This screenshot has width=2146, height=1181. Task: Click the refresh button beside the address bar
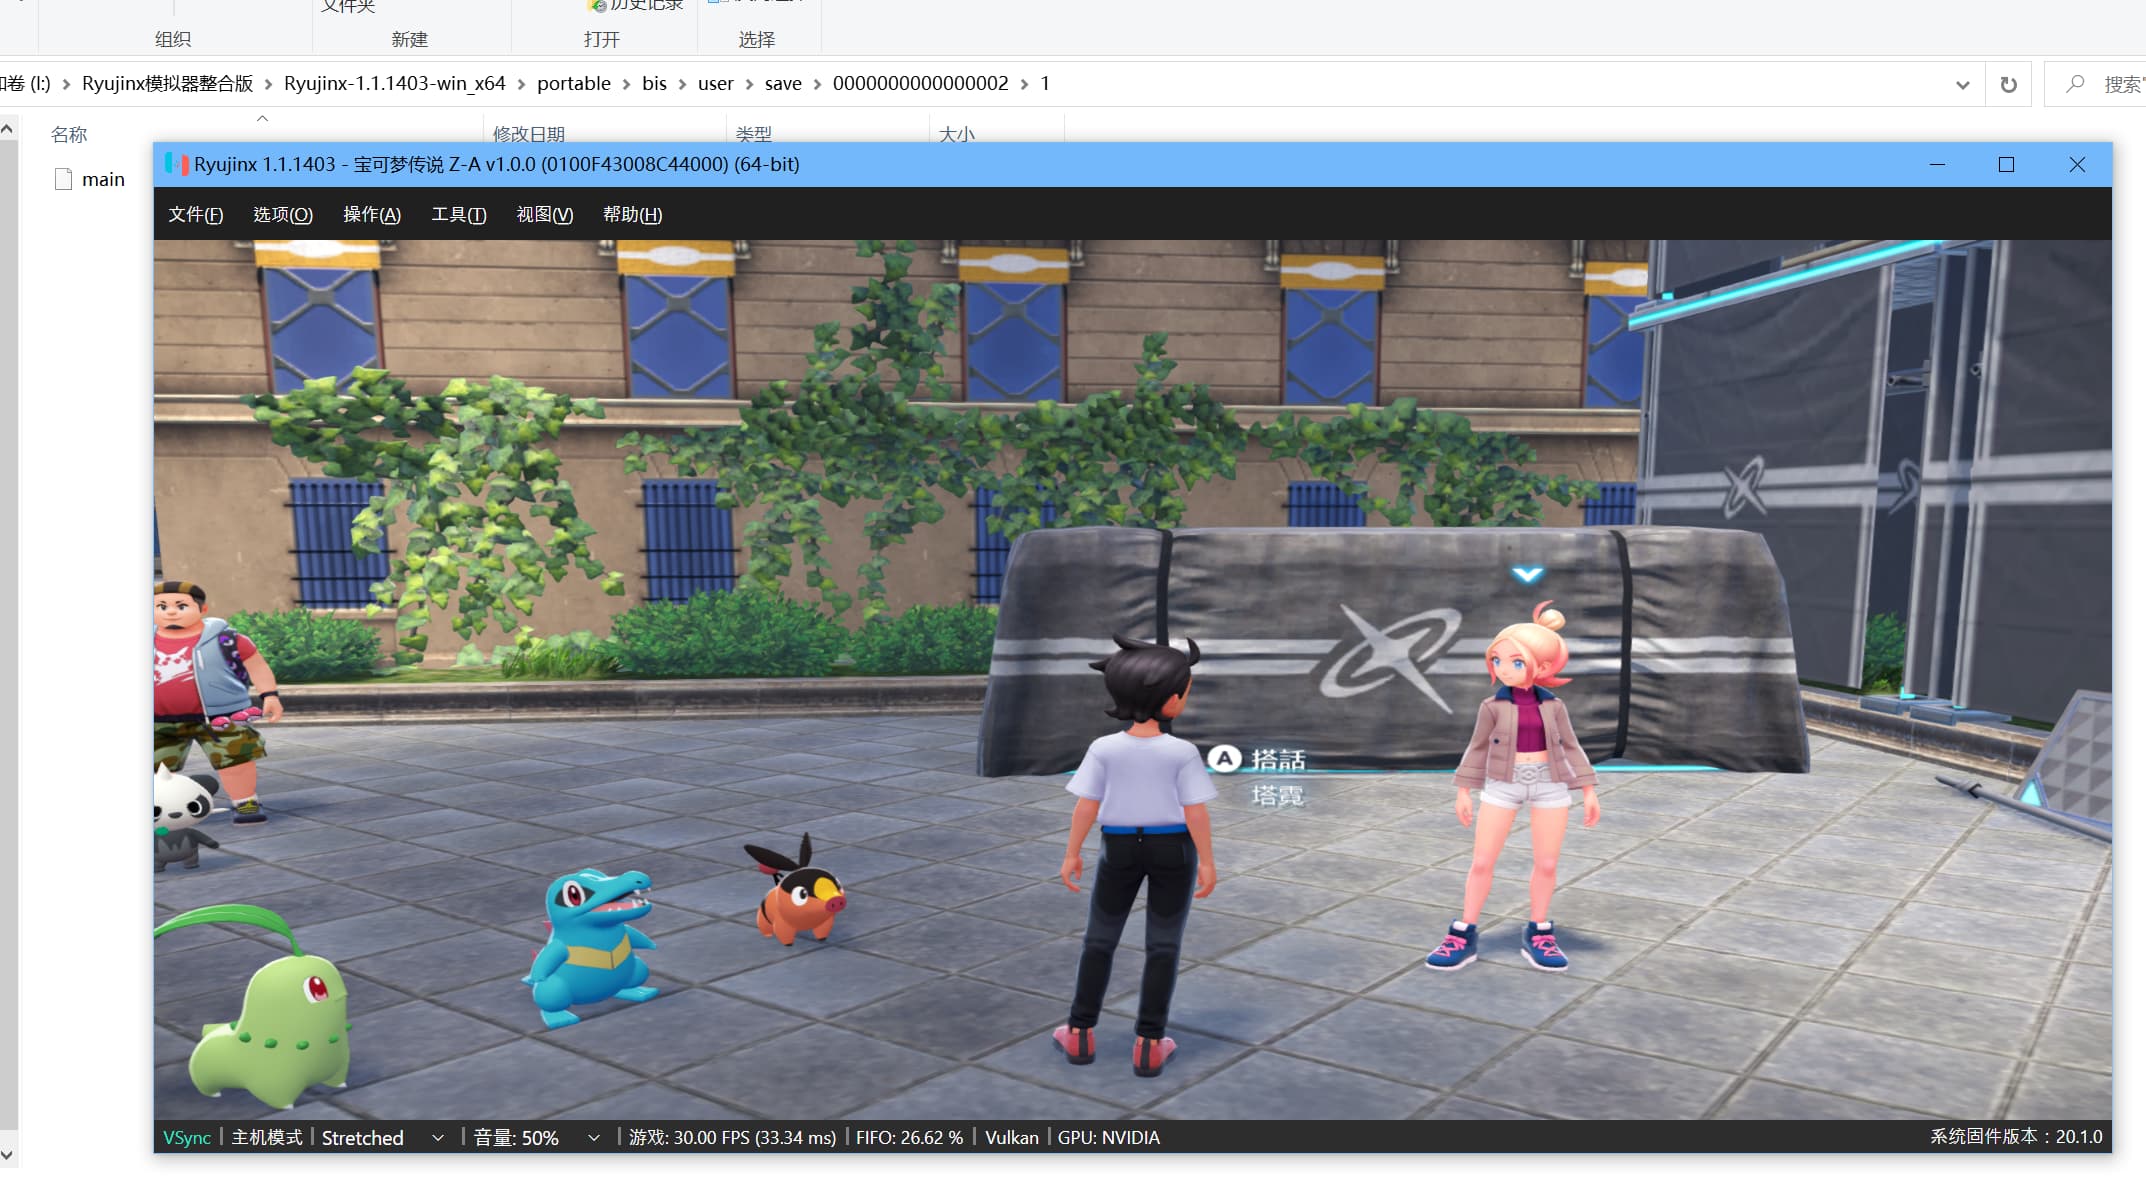click(x=2008, y=85)
